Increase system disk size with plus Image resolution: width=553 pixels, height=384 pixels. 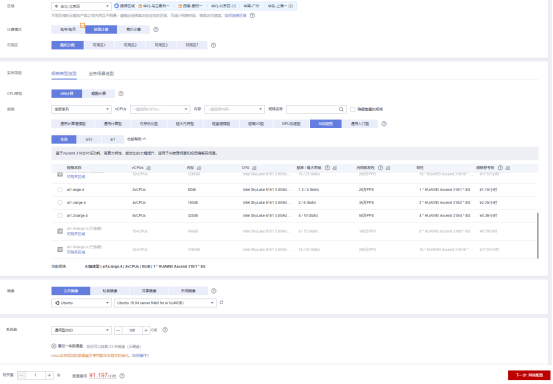coord(146,330)
